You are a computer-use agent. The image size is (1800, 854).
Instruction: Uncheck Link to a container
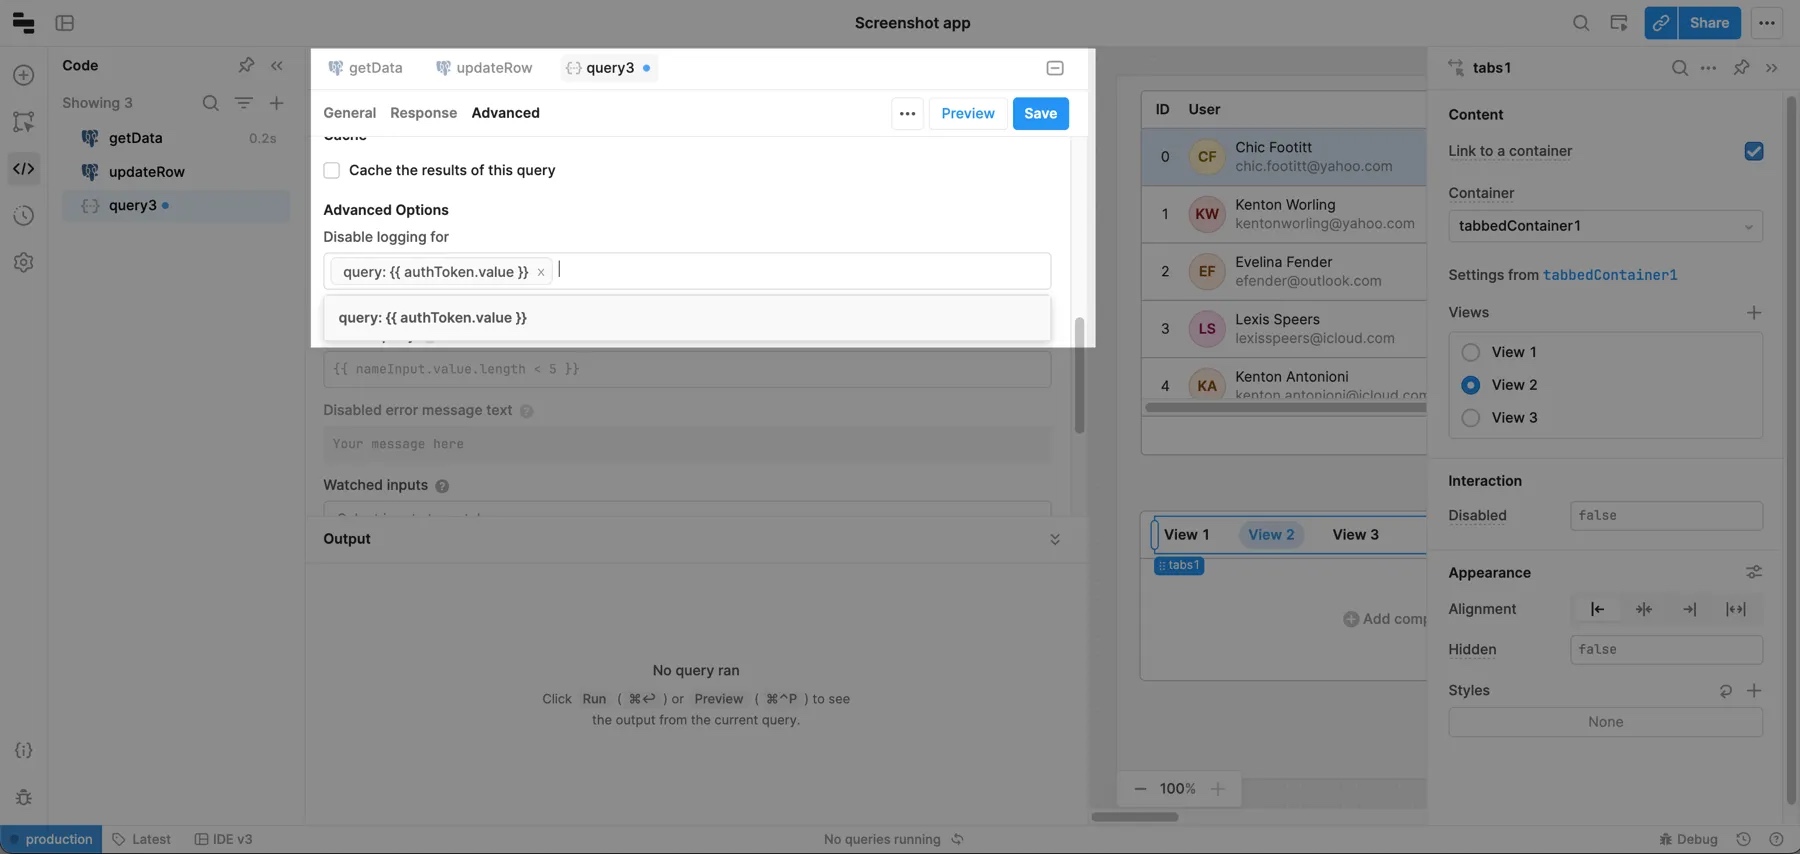pyautogui.click(x=1754, y=151)
